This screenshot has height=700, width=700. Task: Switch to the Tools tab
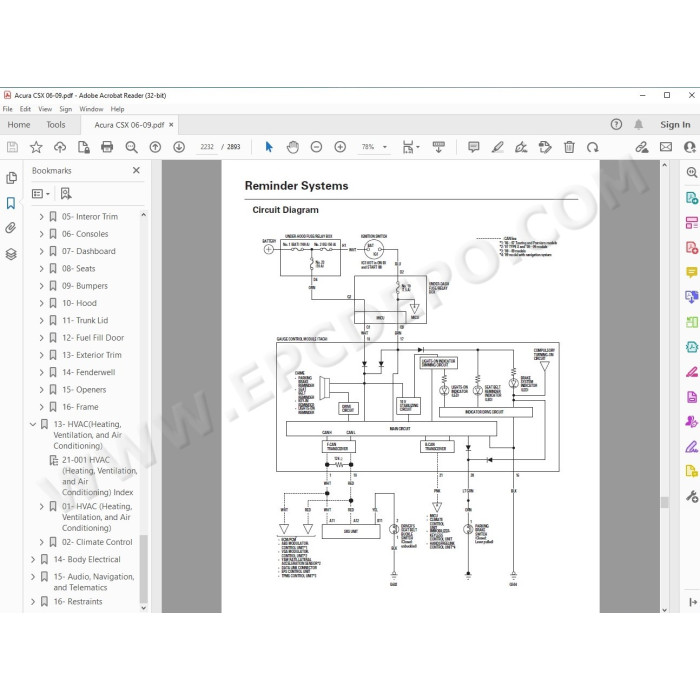(x=56, y=125)
